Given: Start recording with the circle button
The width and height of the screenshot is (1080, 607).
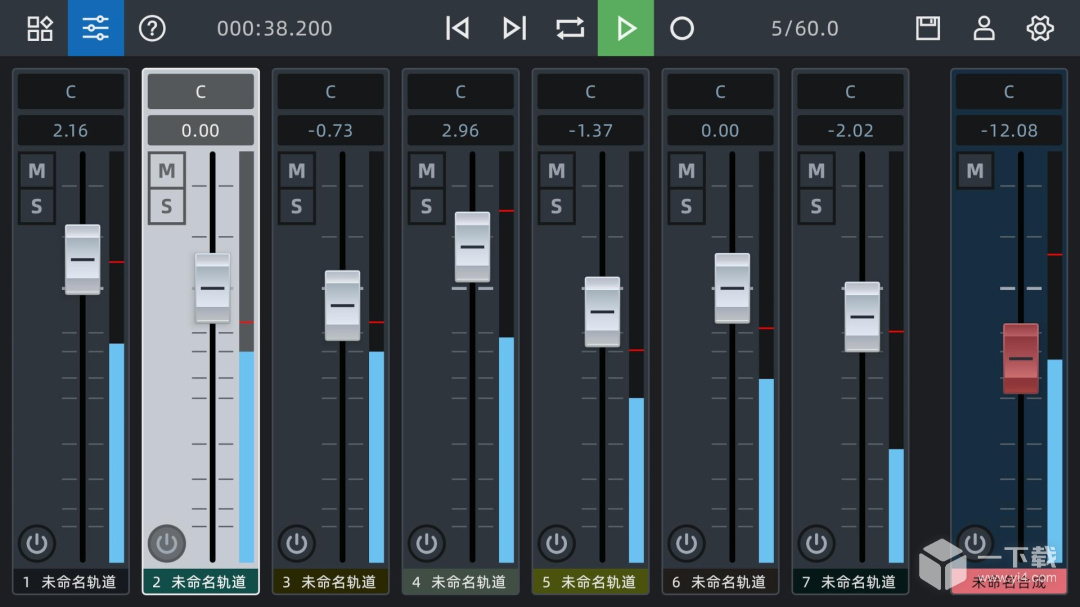Looking at the screenshot, I should pos(682,28).
